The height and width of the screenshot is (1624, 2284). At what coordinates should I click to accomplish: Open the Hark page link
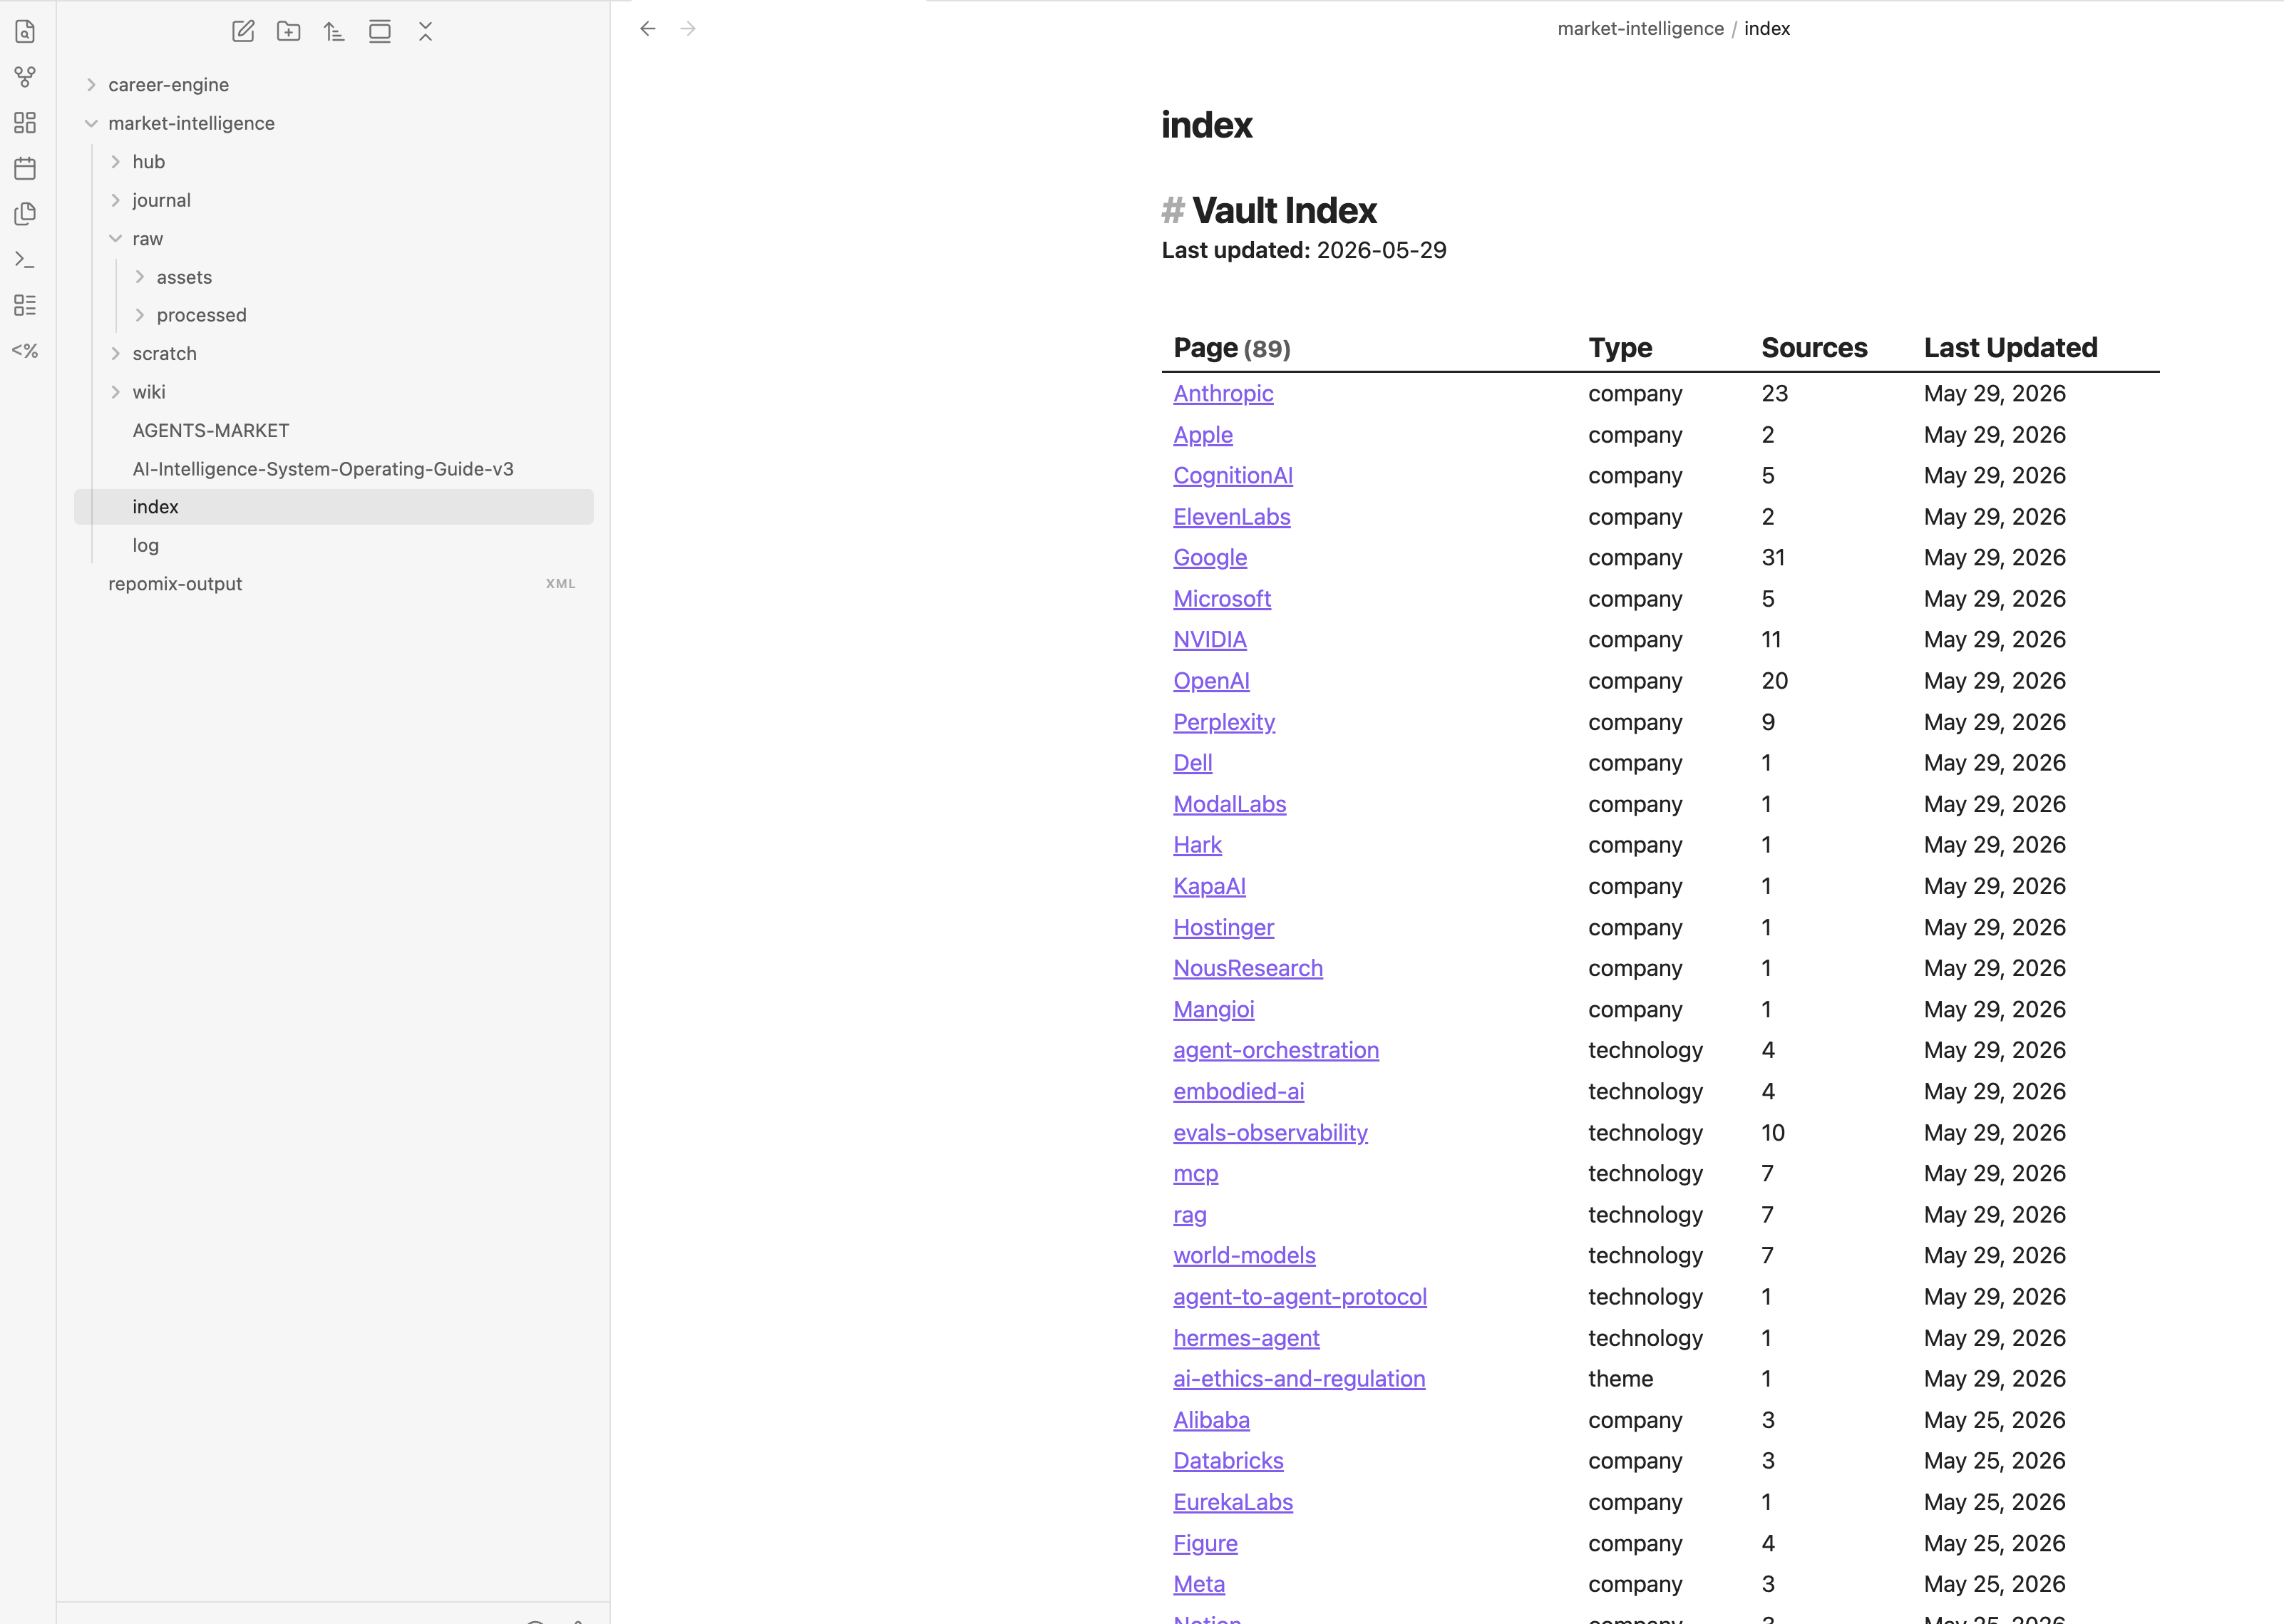click(x=1197, y=845)
